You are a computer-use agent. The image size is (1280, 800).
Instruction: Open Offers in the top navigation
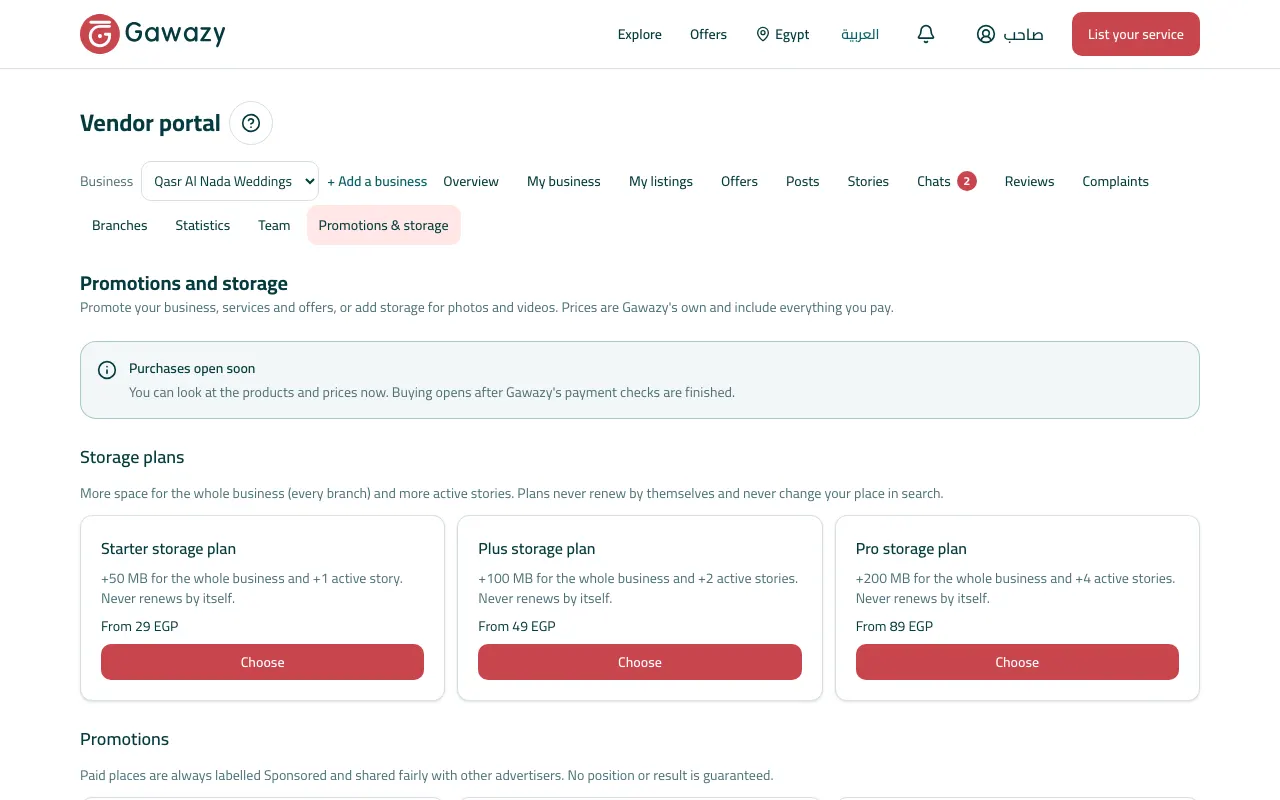pos(708,34)
